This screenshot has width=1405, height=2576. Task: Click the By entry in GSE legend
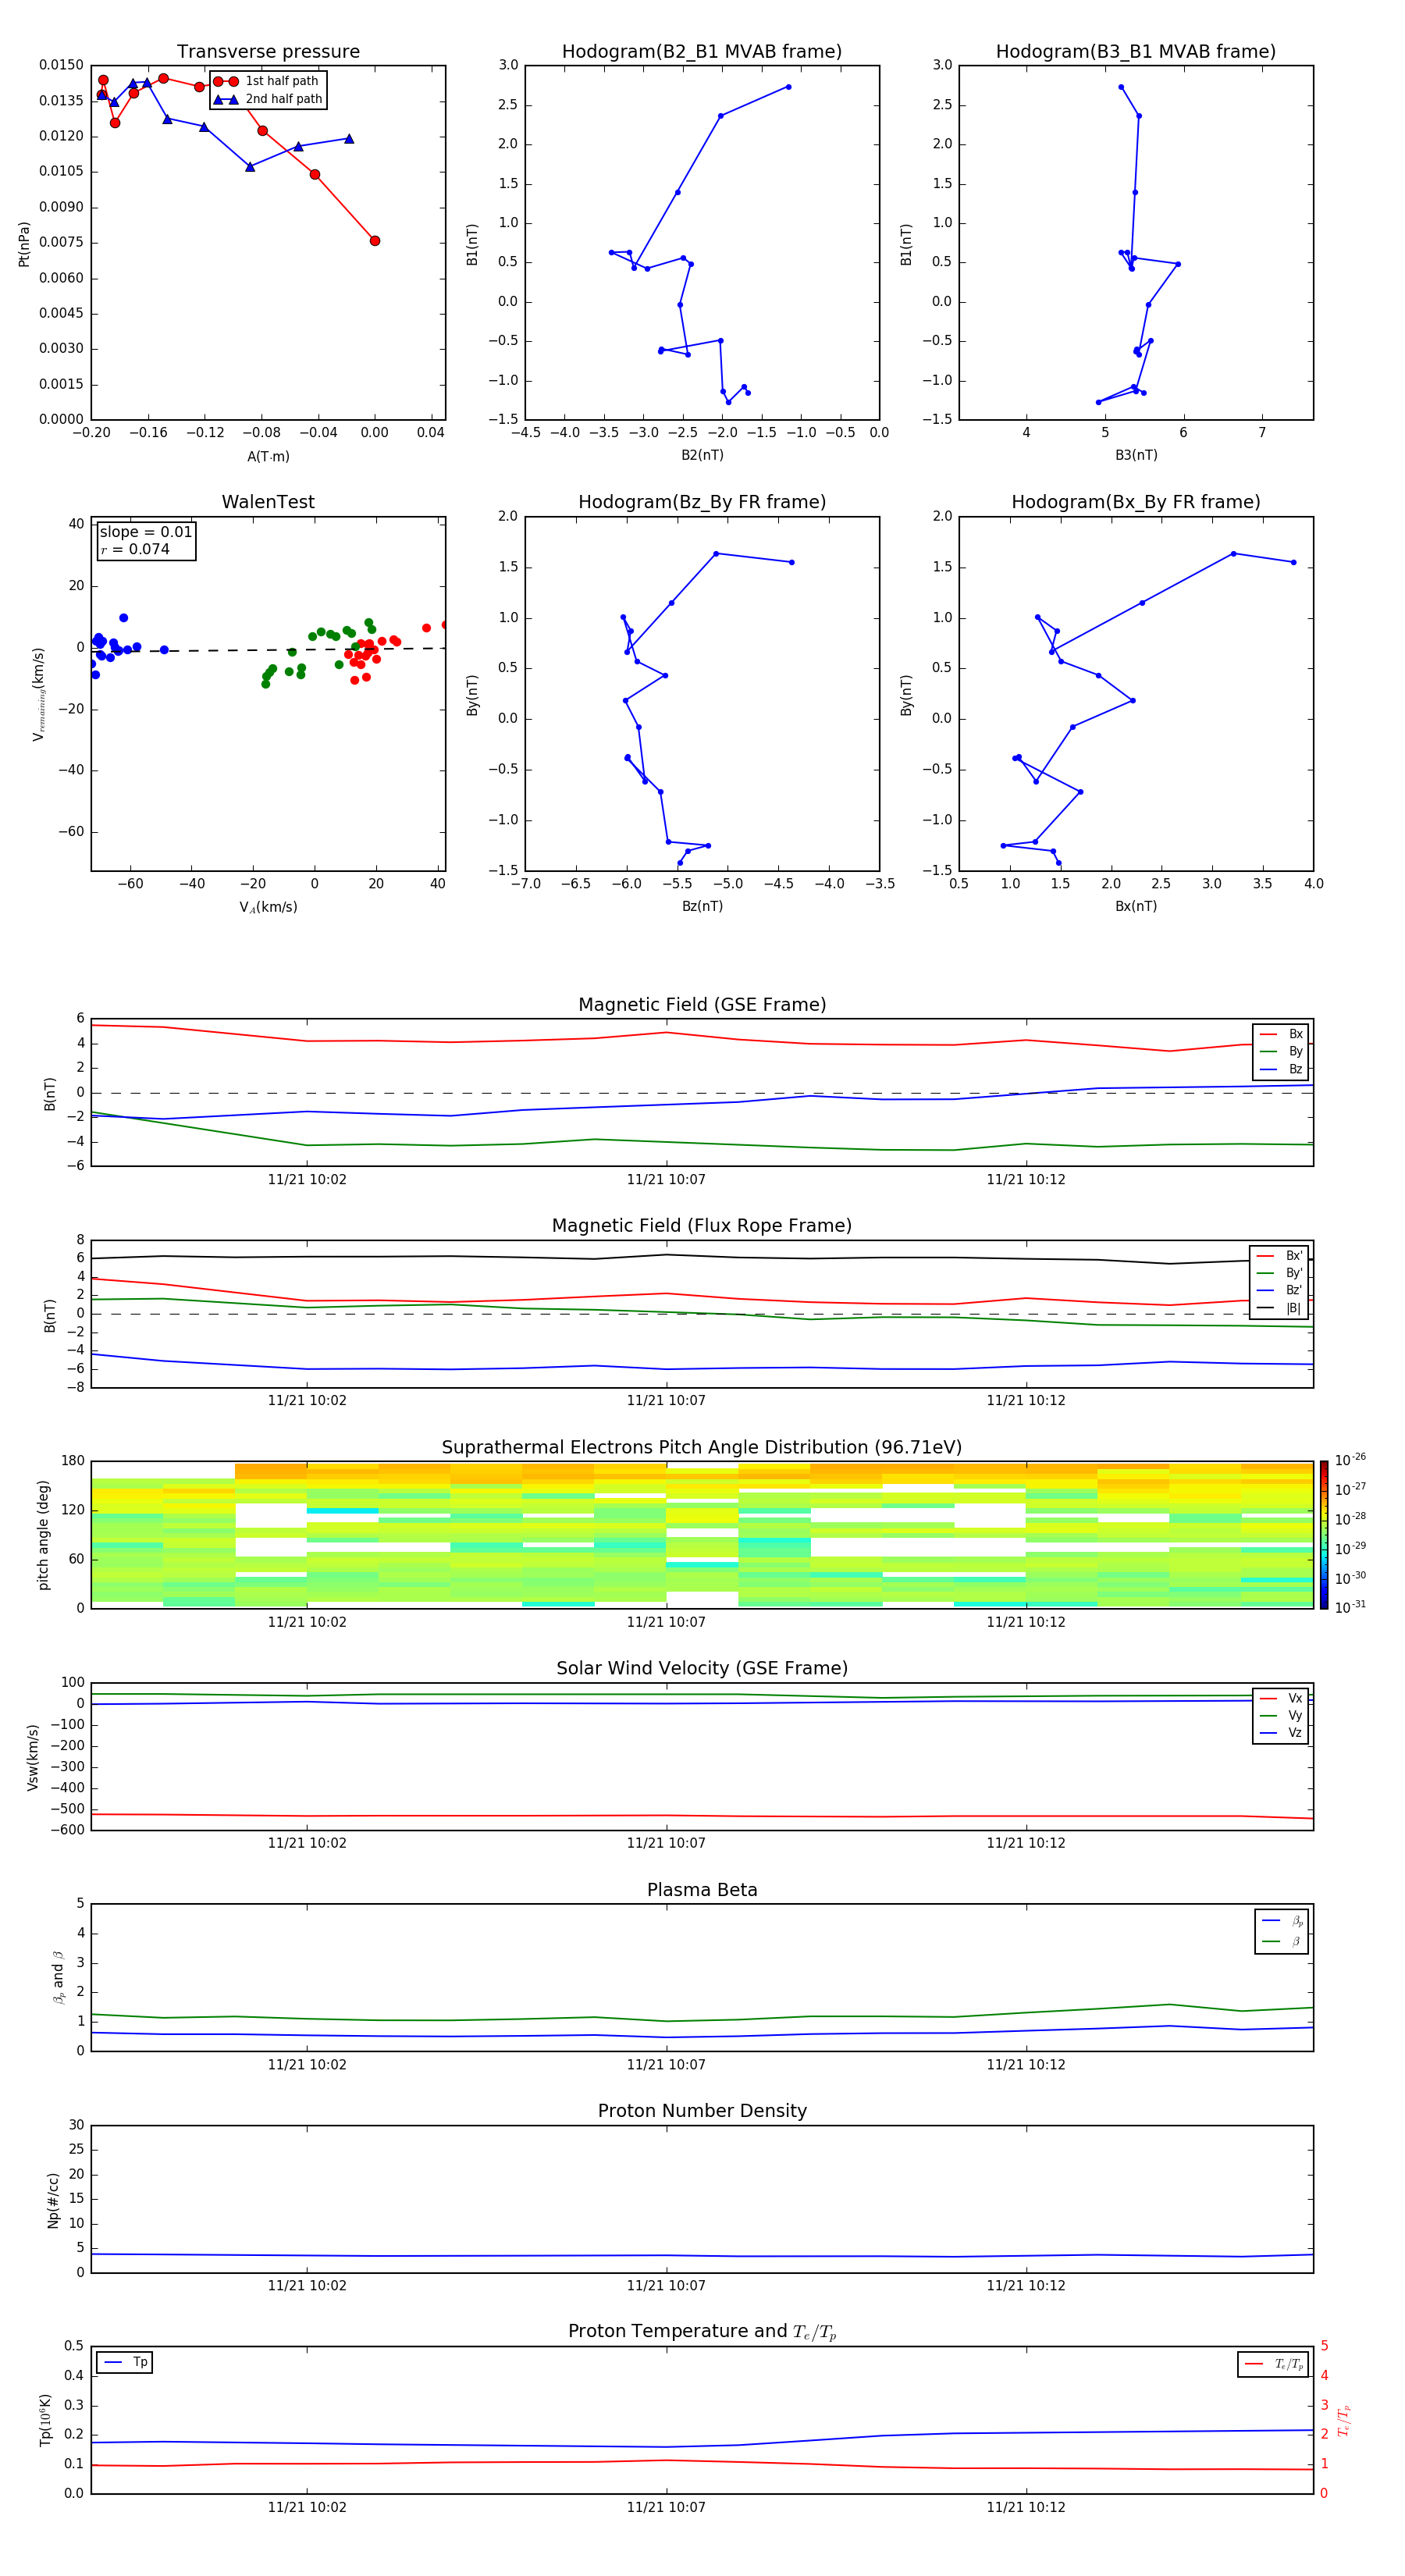coord(1281,1051)
